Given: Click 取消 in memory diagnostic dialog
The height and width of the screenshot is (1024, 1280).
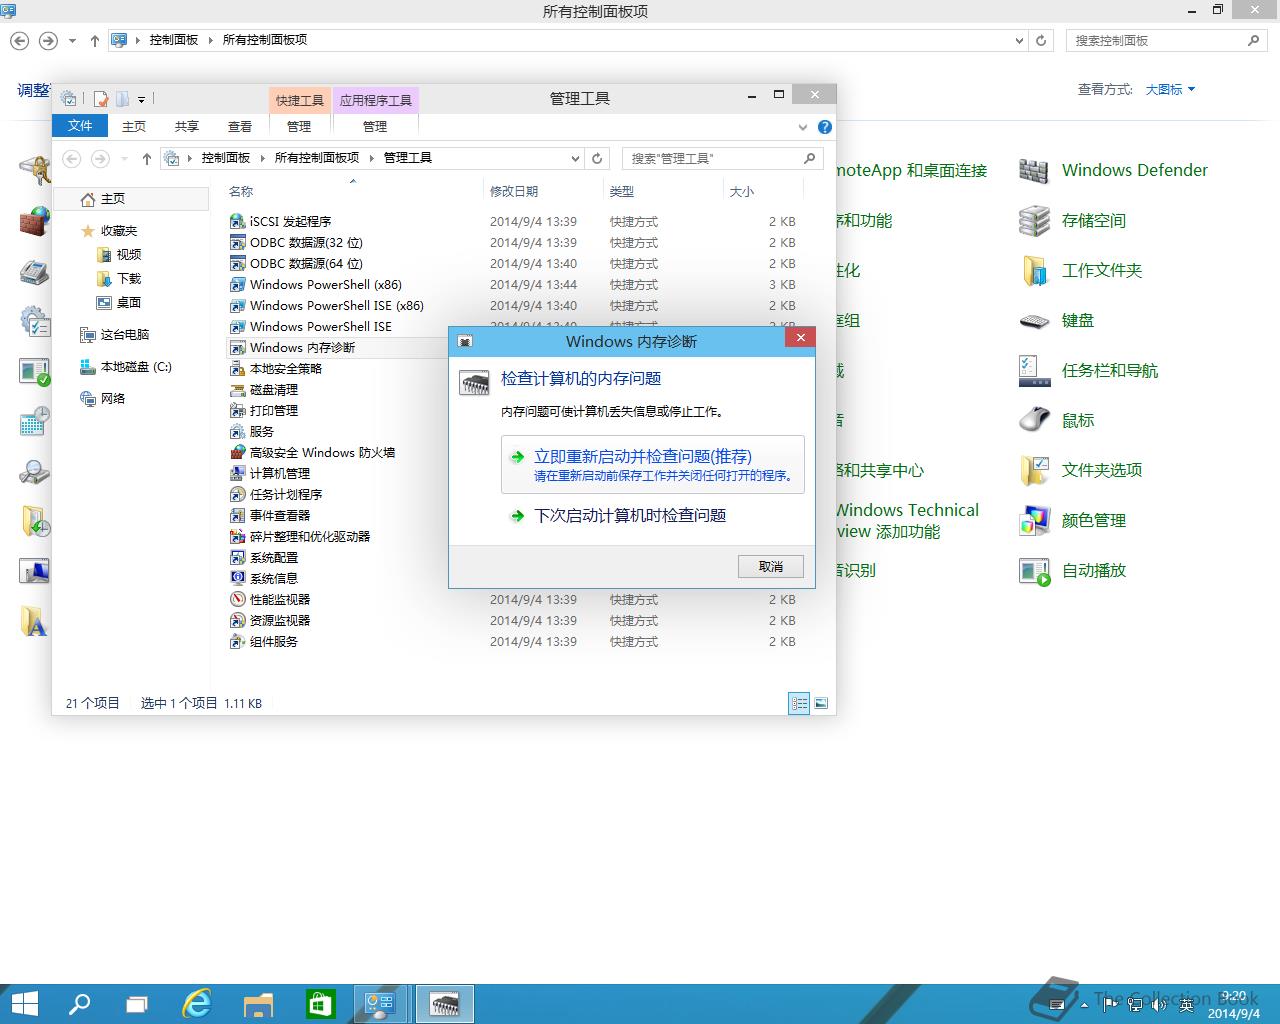Looking at the screenshot, I should coord(771,566).
